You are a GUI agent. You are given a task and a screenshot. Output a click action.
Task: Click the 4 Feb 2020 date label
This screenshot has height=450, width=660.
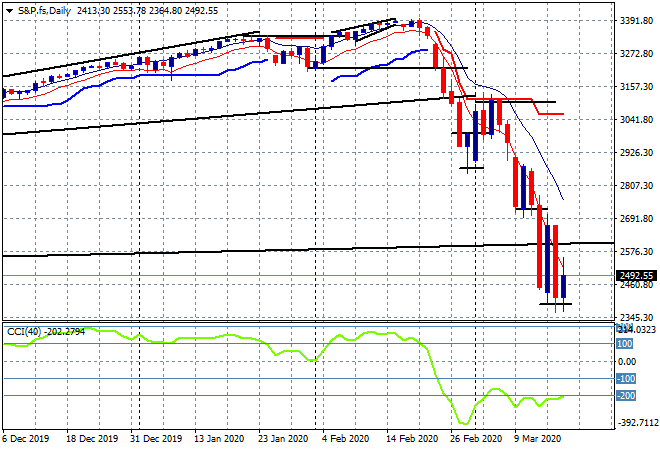[x=345, y=439]
